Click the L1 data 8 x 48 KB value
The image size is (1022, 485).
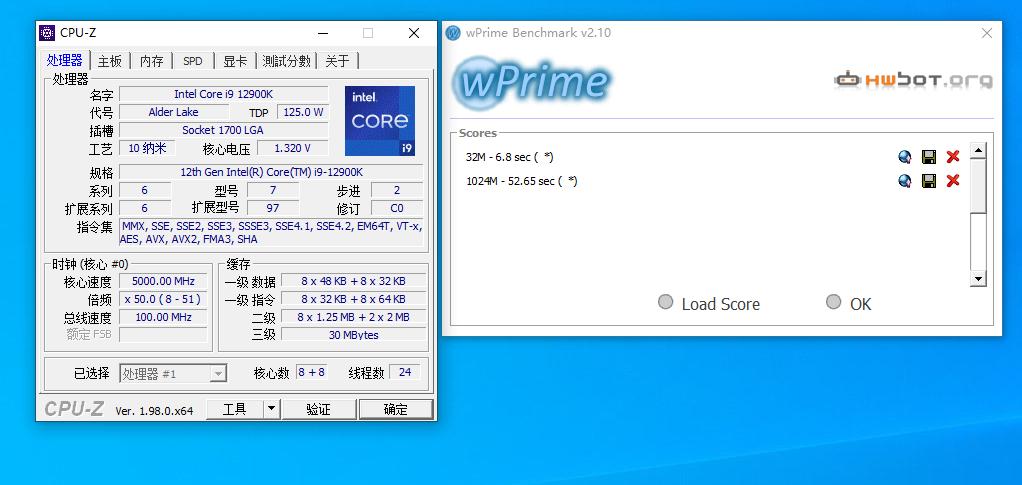point(354,282)
